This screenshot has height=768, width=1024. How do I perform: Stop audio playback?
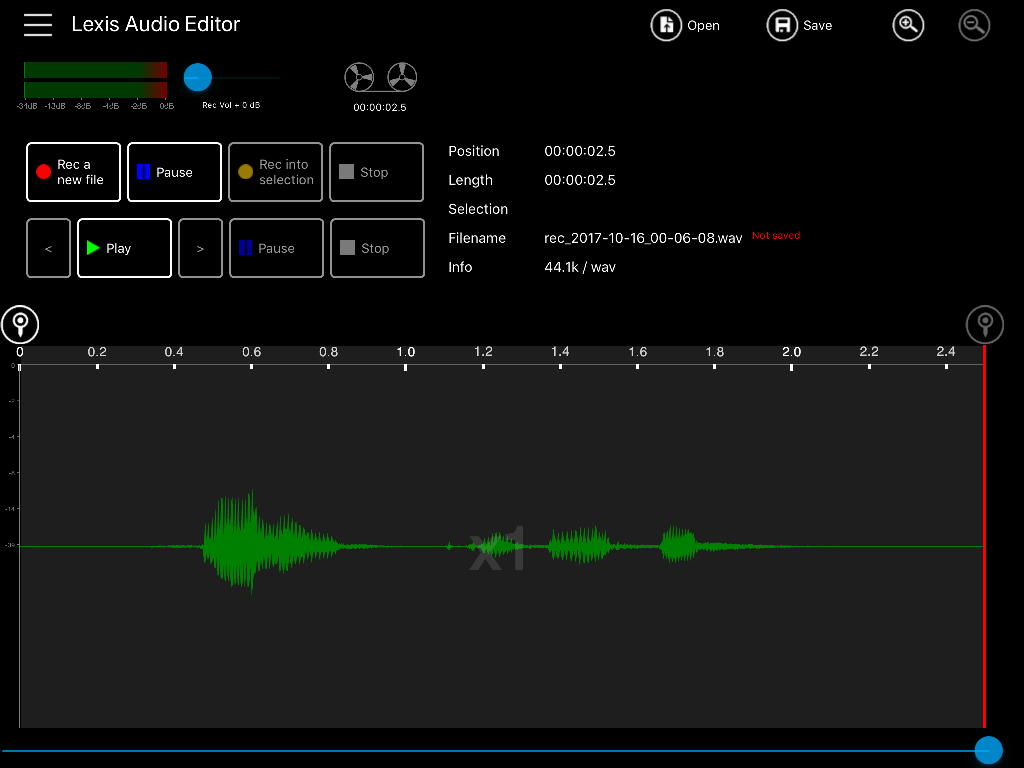click(377, 248)
